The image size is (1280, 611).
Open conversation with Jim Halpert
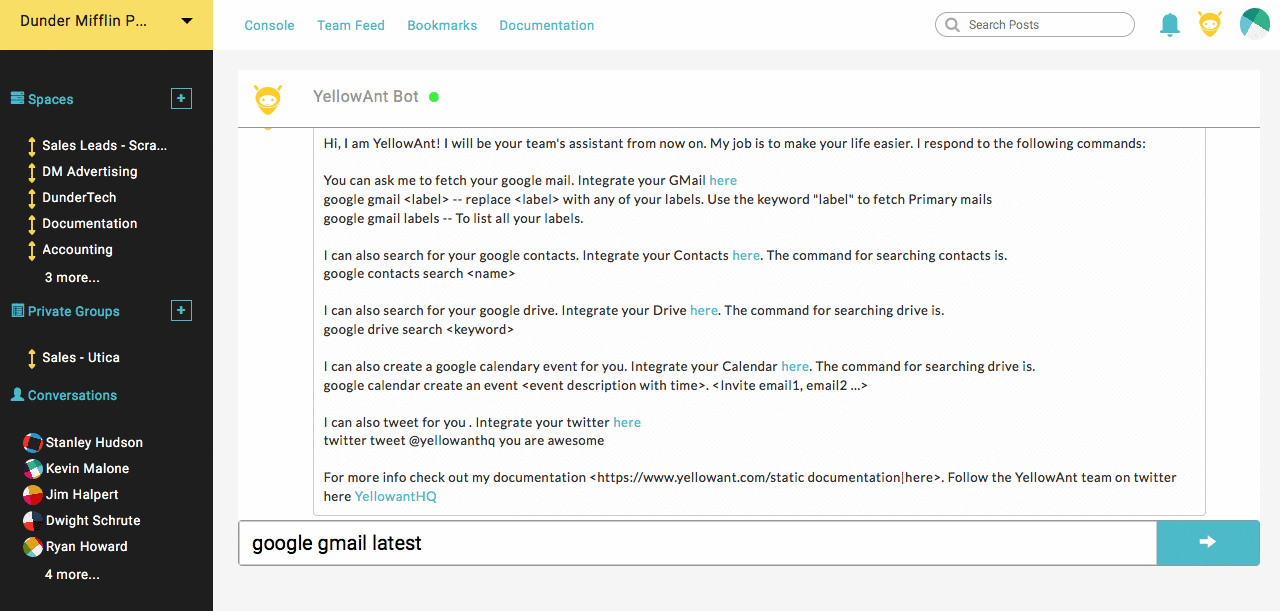click(x=82, y=494)
